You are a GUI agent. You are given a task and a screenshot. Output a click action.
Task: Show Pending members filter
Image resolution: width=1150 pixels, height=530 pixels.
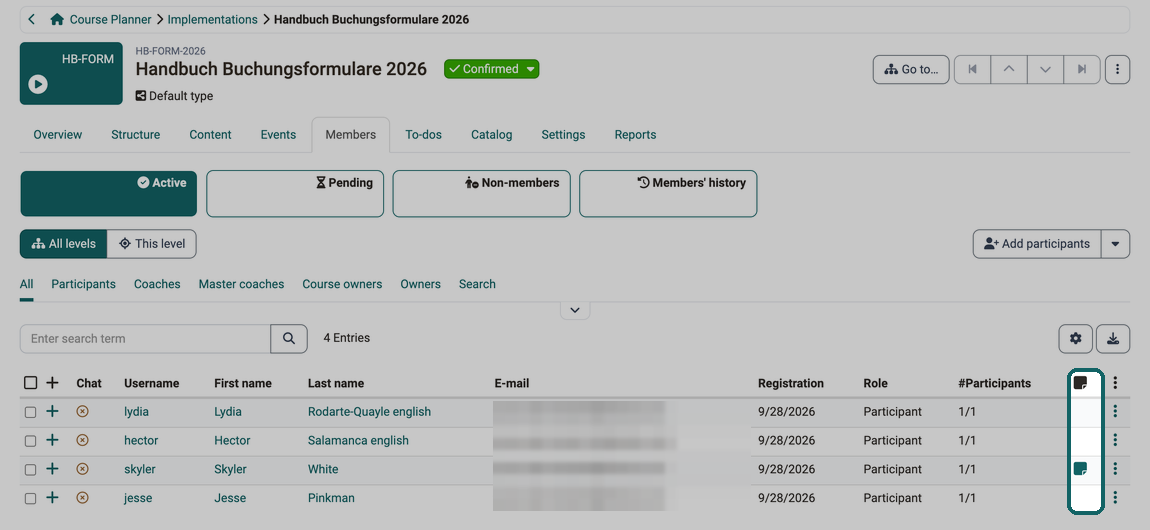(295, 194)
